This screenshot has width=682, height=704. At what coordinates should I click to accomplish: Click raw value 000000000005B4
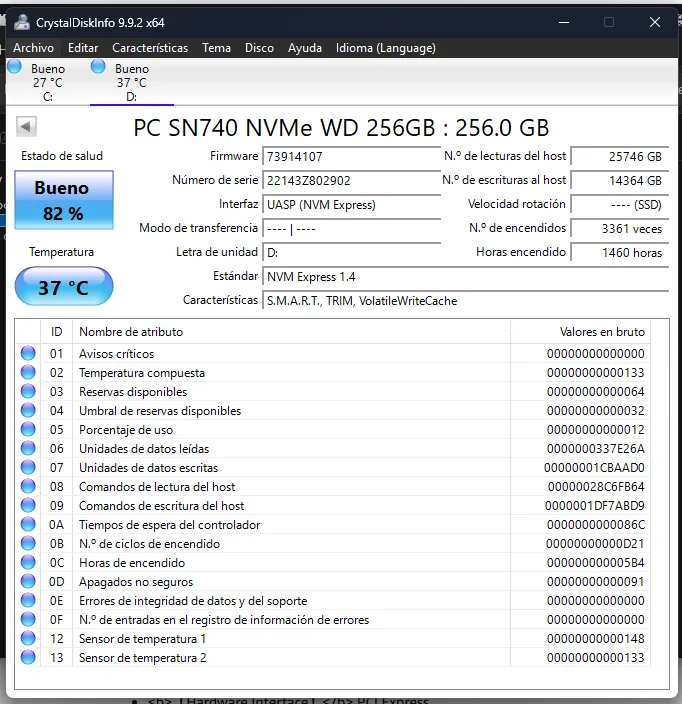(x=595, y=563)
